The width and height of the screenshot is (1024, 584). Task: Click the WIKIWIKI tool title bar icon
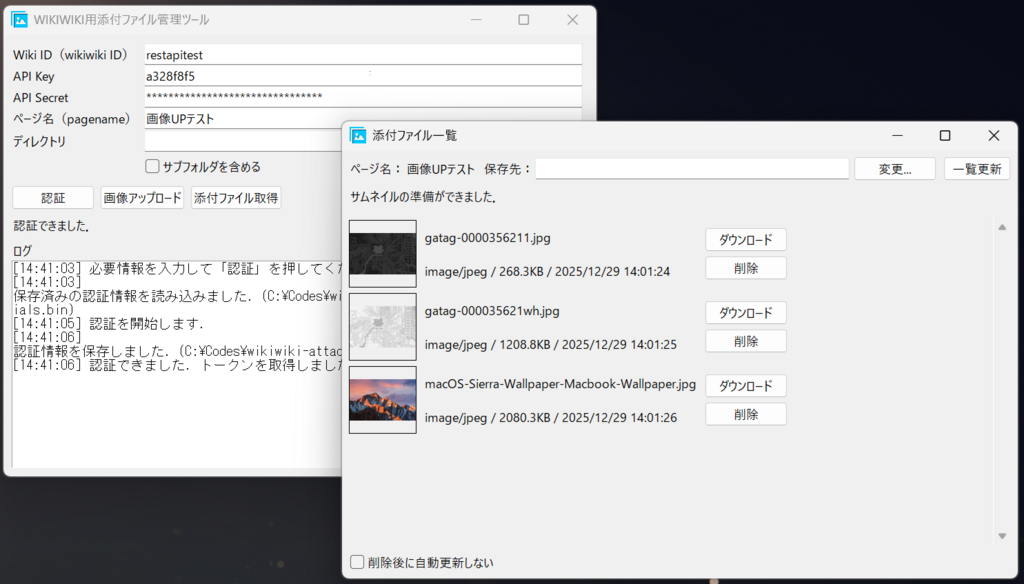[19, 19]
